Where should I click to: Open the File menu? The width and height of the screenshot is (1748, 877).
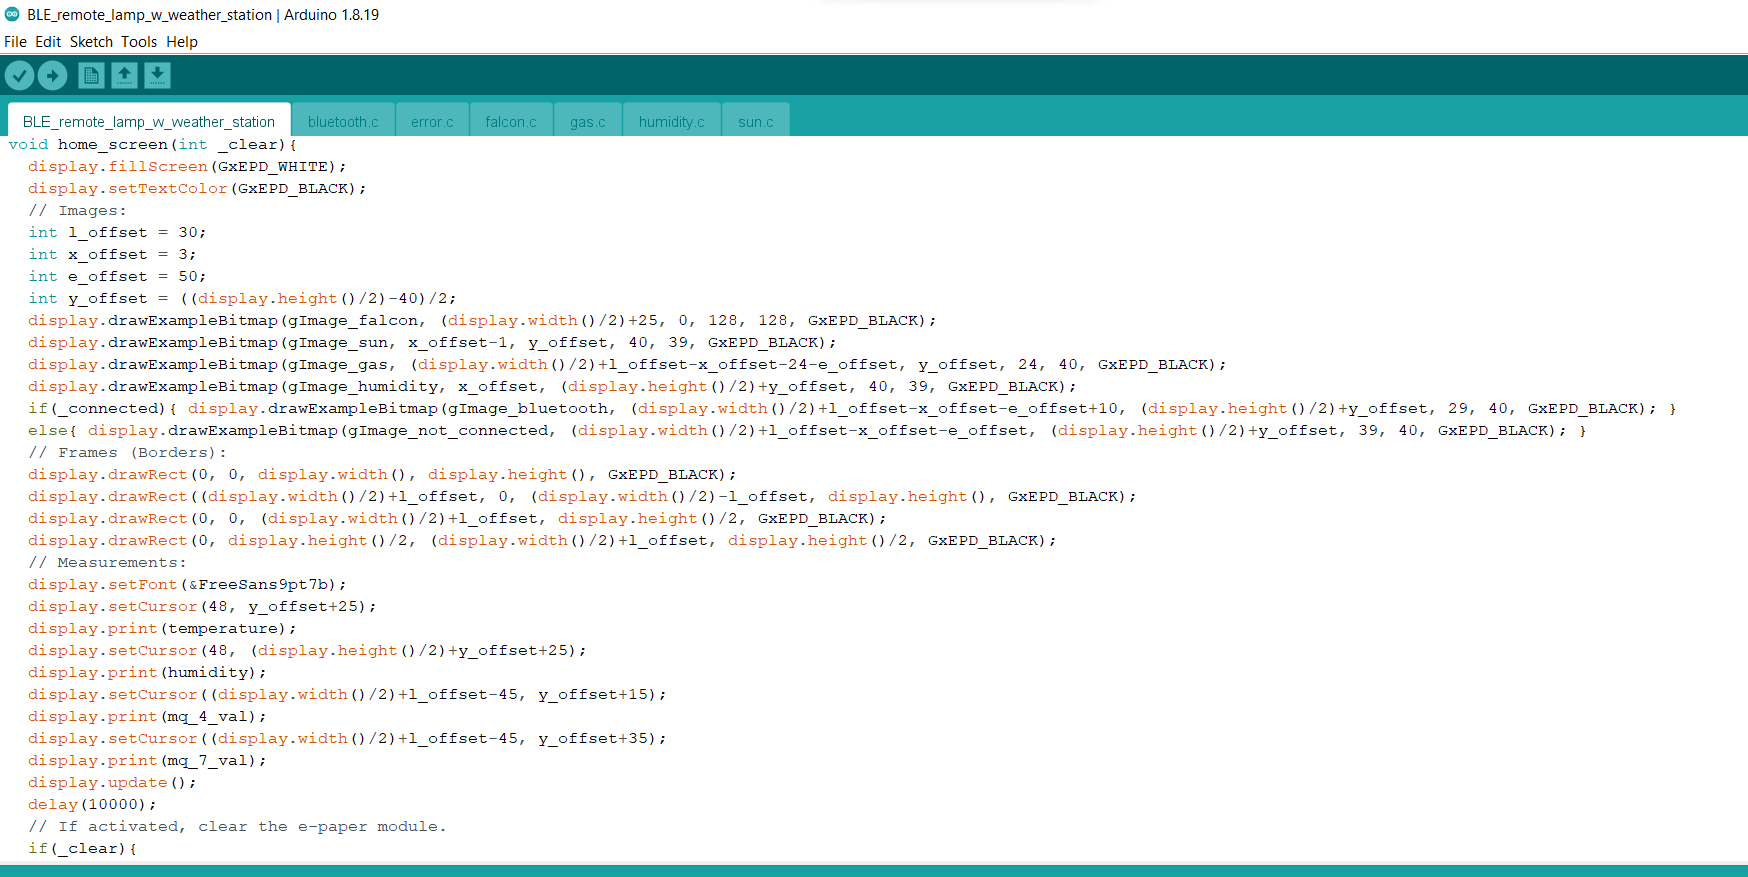point(15,42)
